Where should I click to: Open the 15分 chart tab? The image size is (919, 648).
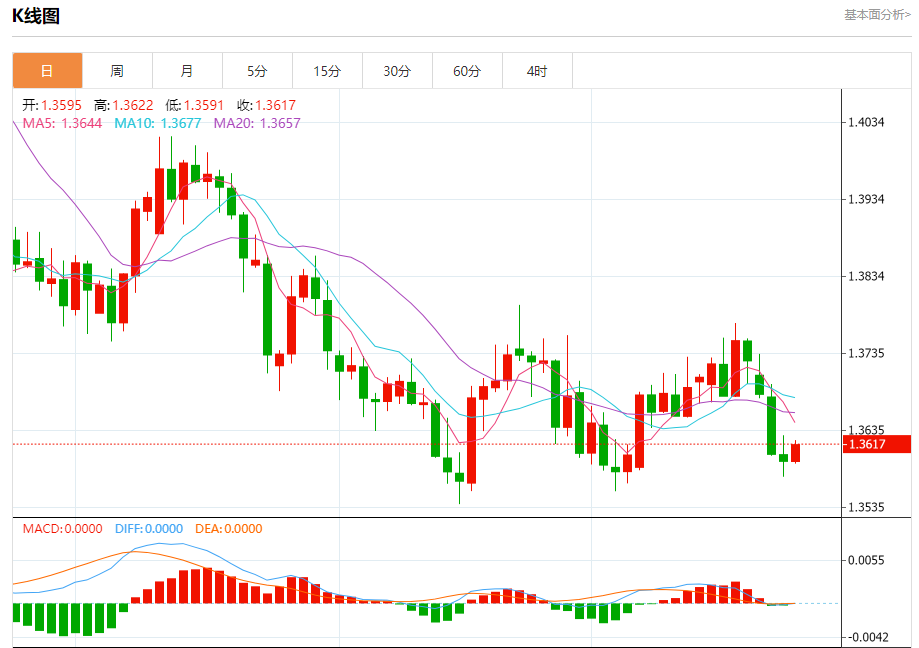tap(327, 71)
